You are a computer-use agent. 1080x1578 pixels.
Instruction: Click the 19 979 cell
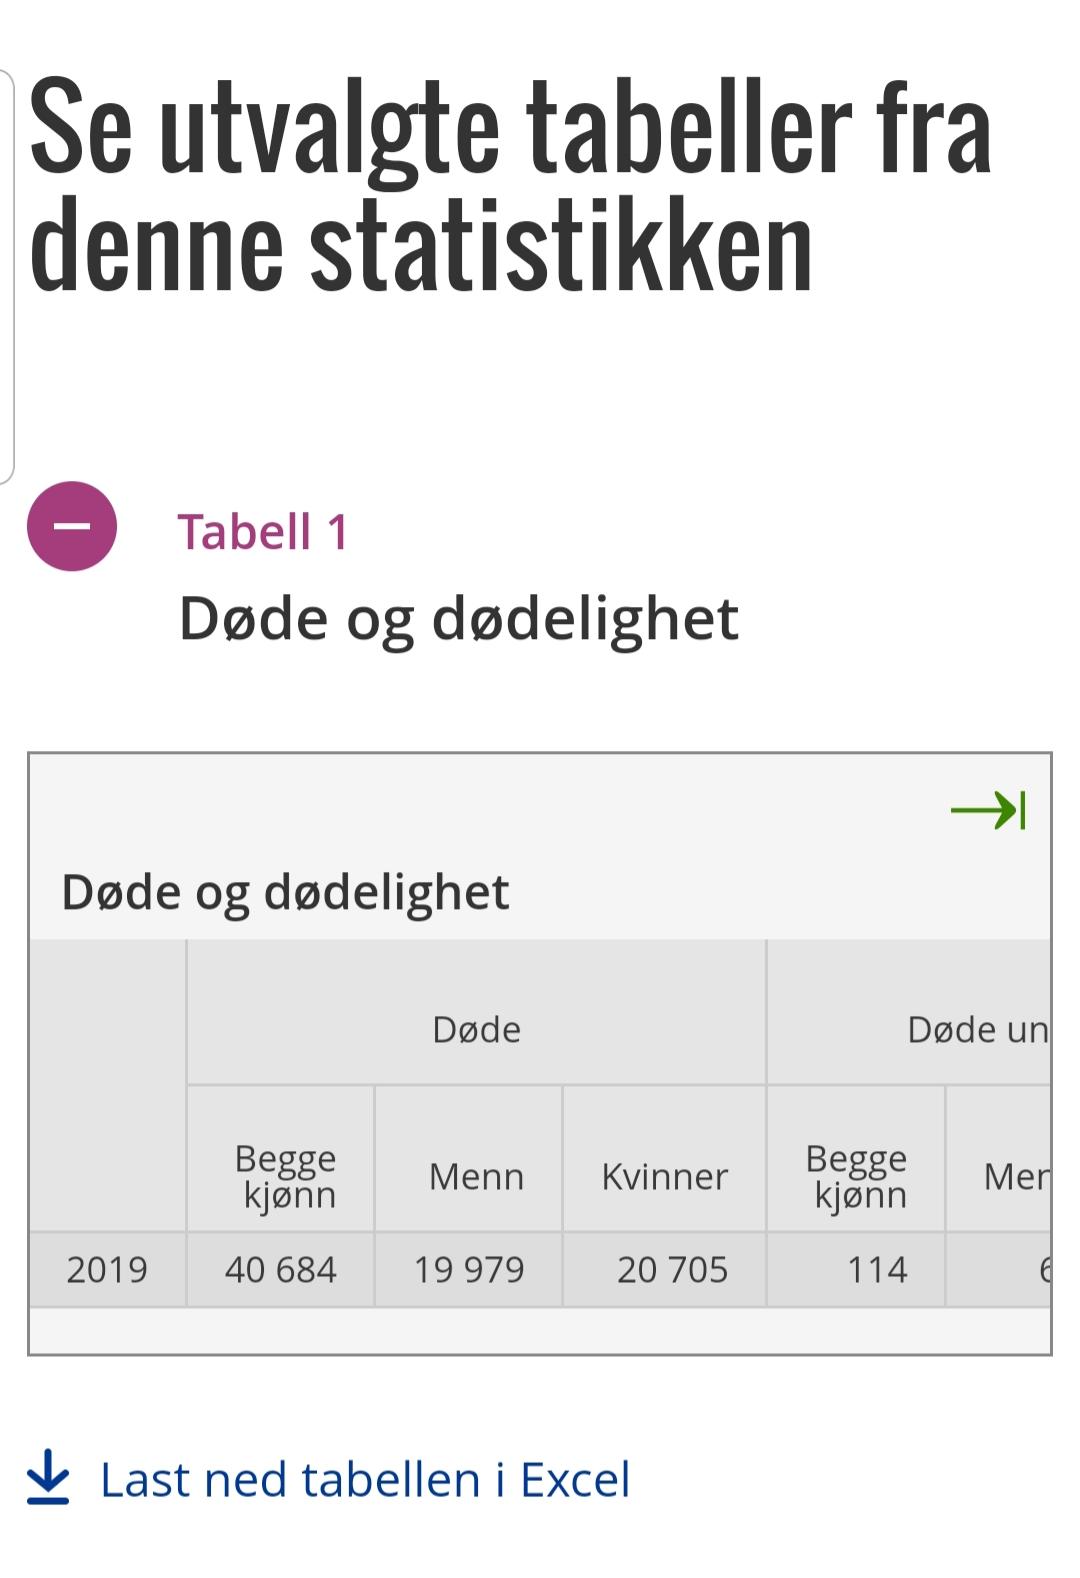click(x=469, y=1270)
